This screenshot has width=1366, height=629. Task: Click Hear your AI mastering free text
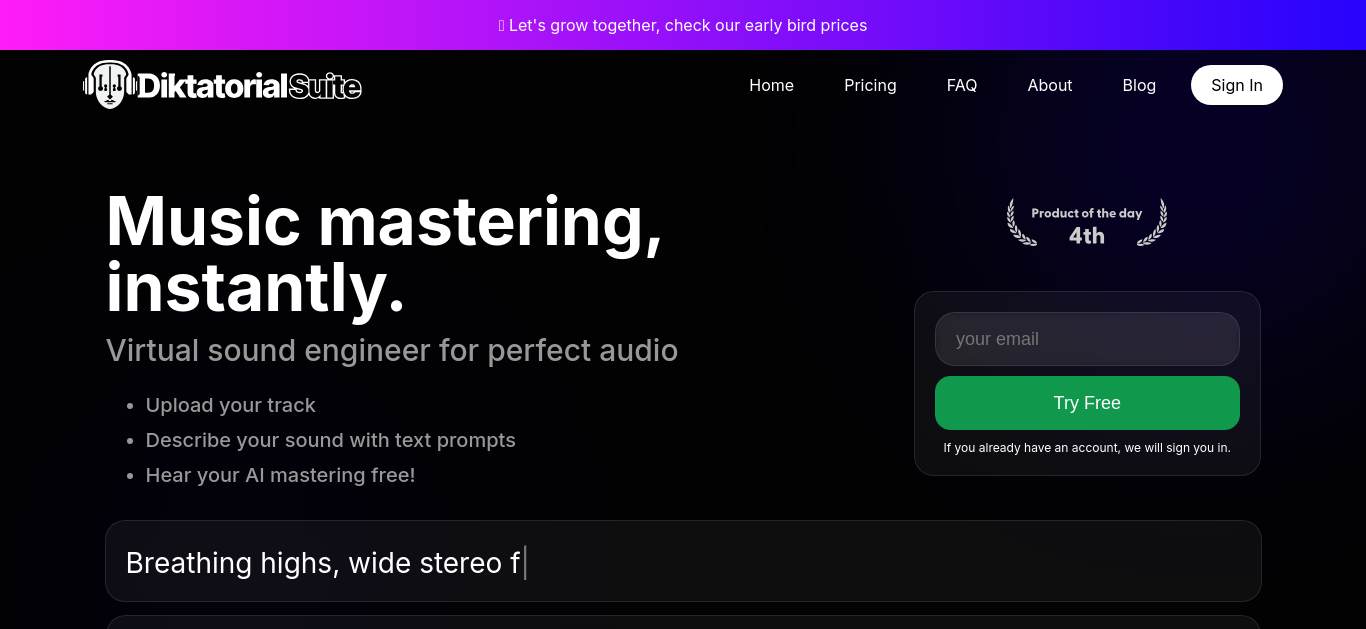tap(280, 475)
